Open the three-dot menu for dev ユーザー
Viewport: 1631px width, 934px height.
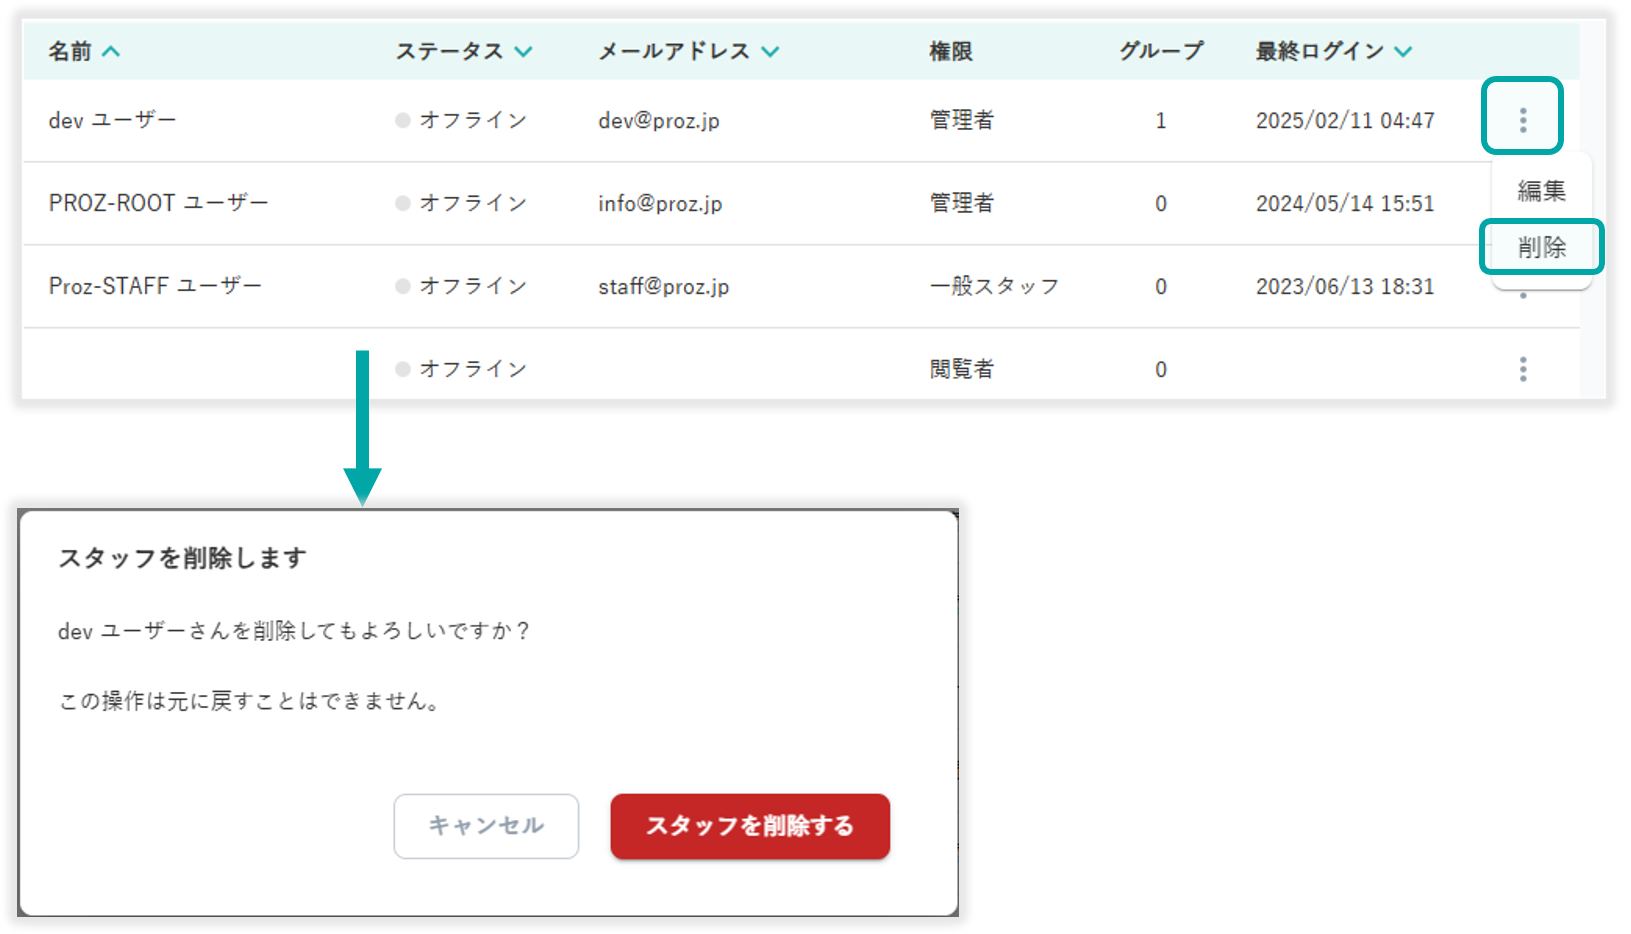[1522, 120]
